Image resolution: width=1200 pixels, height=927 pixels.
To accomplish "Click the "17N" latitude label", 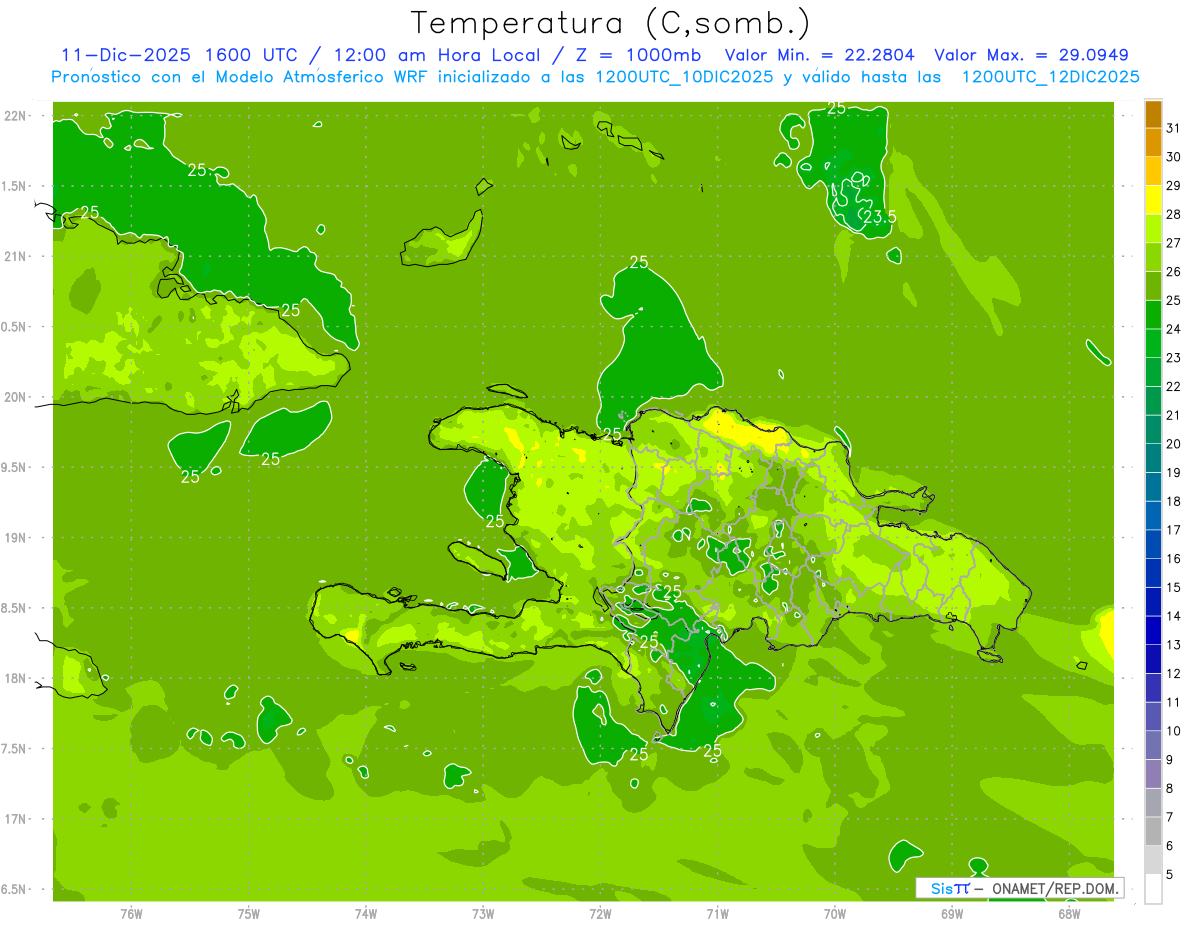I will point(15,819).
